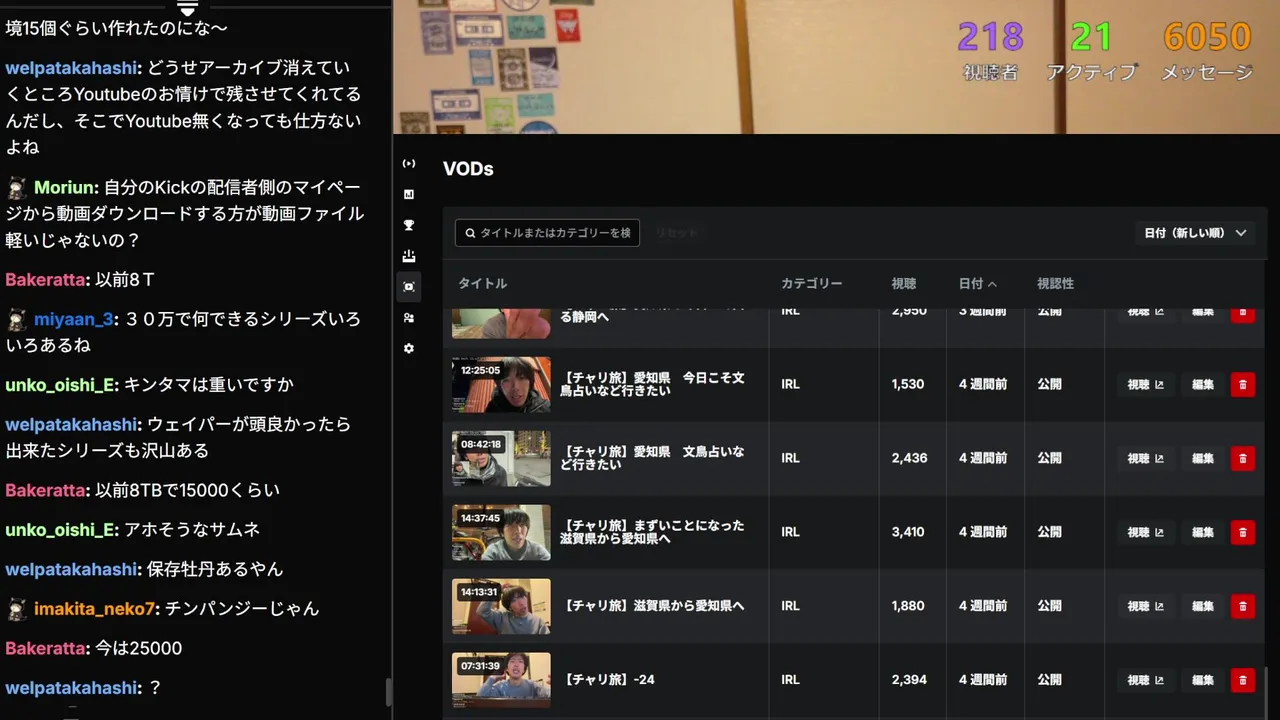
Task: Open the stream/live icon in dashboard sidebar
Action: pyautogui.click(x=409, y=163)
